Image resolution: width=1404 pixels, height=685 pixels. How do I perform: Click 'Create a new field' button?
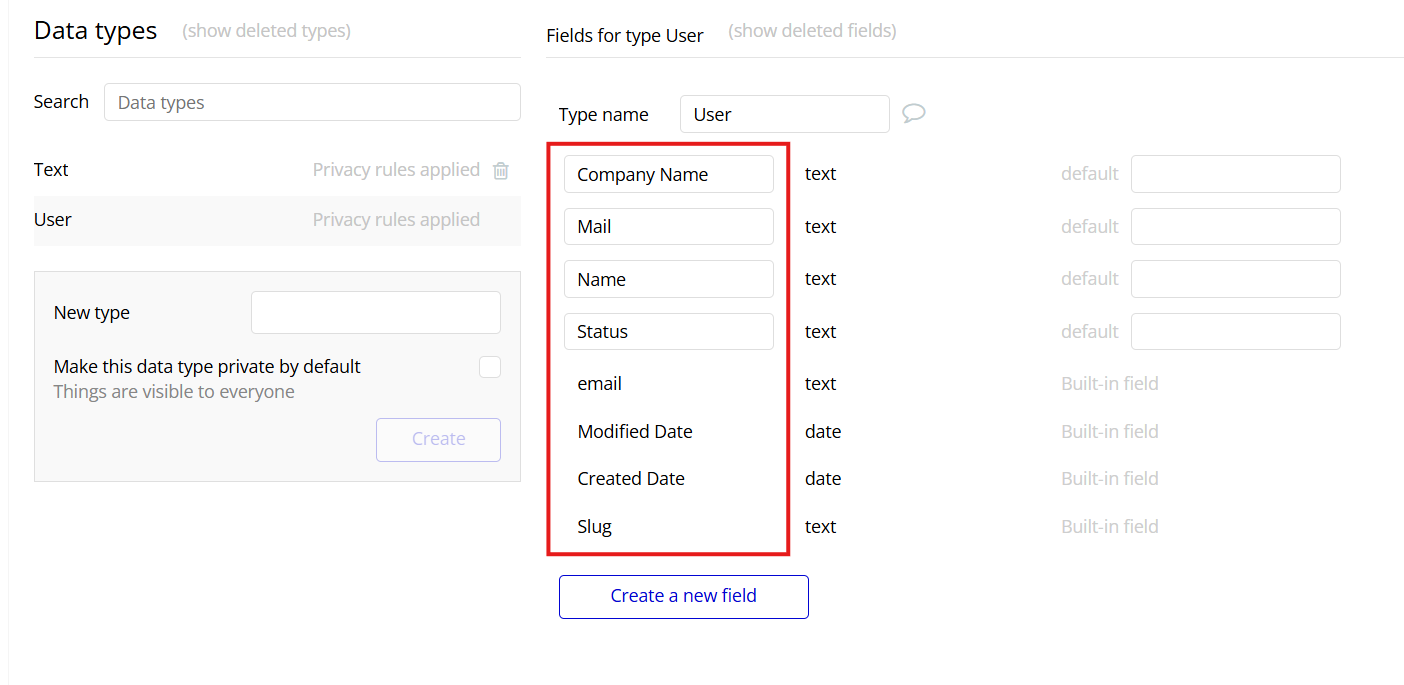click(683, 596)
